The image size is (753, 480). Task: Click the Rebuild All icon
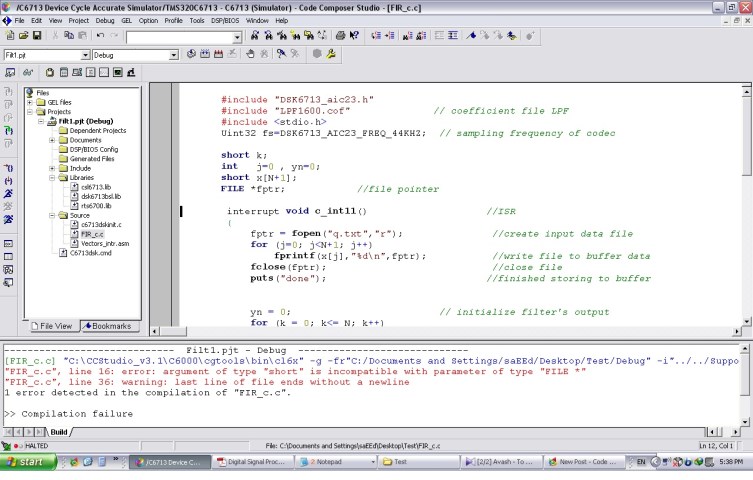pos(219,54)
